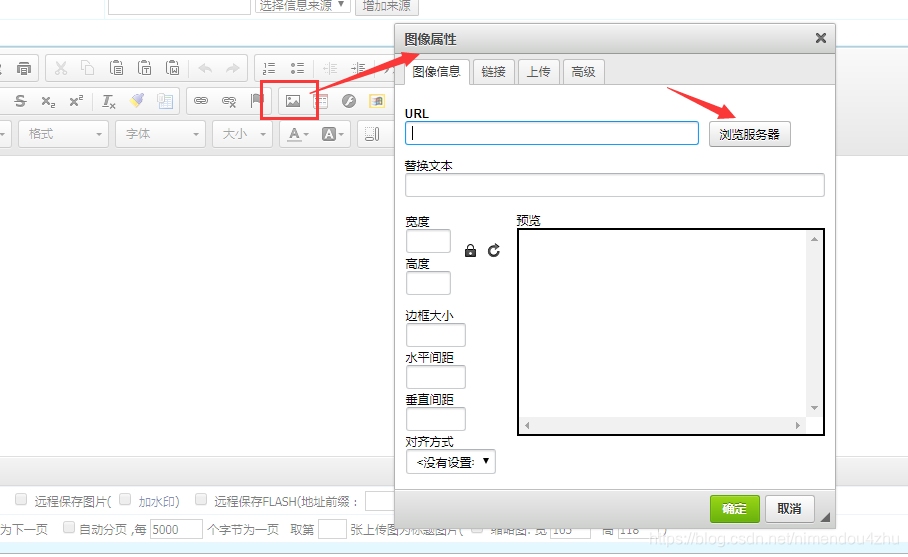The height and width of the screenshot is (557, 908).
Task: Open the 格式 format dropdown
Action: click(x=63, y=134)
